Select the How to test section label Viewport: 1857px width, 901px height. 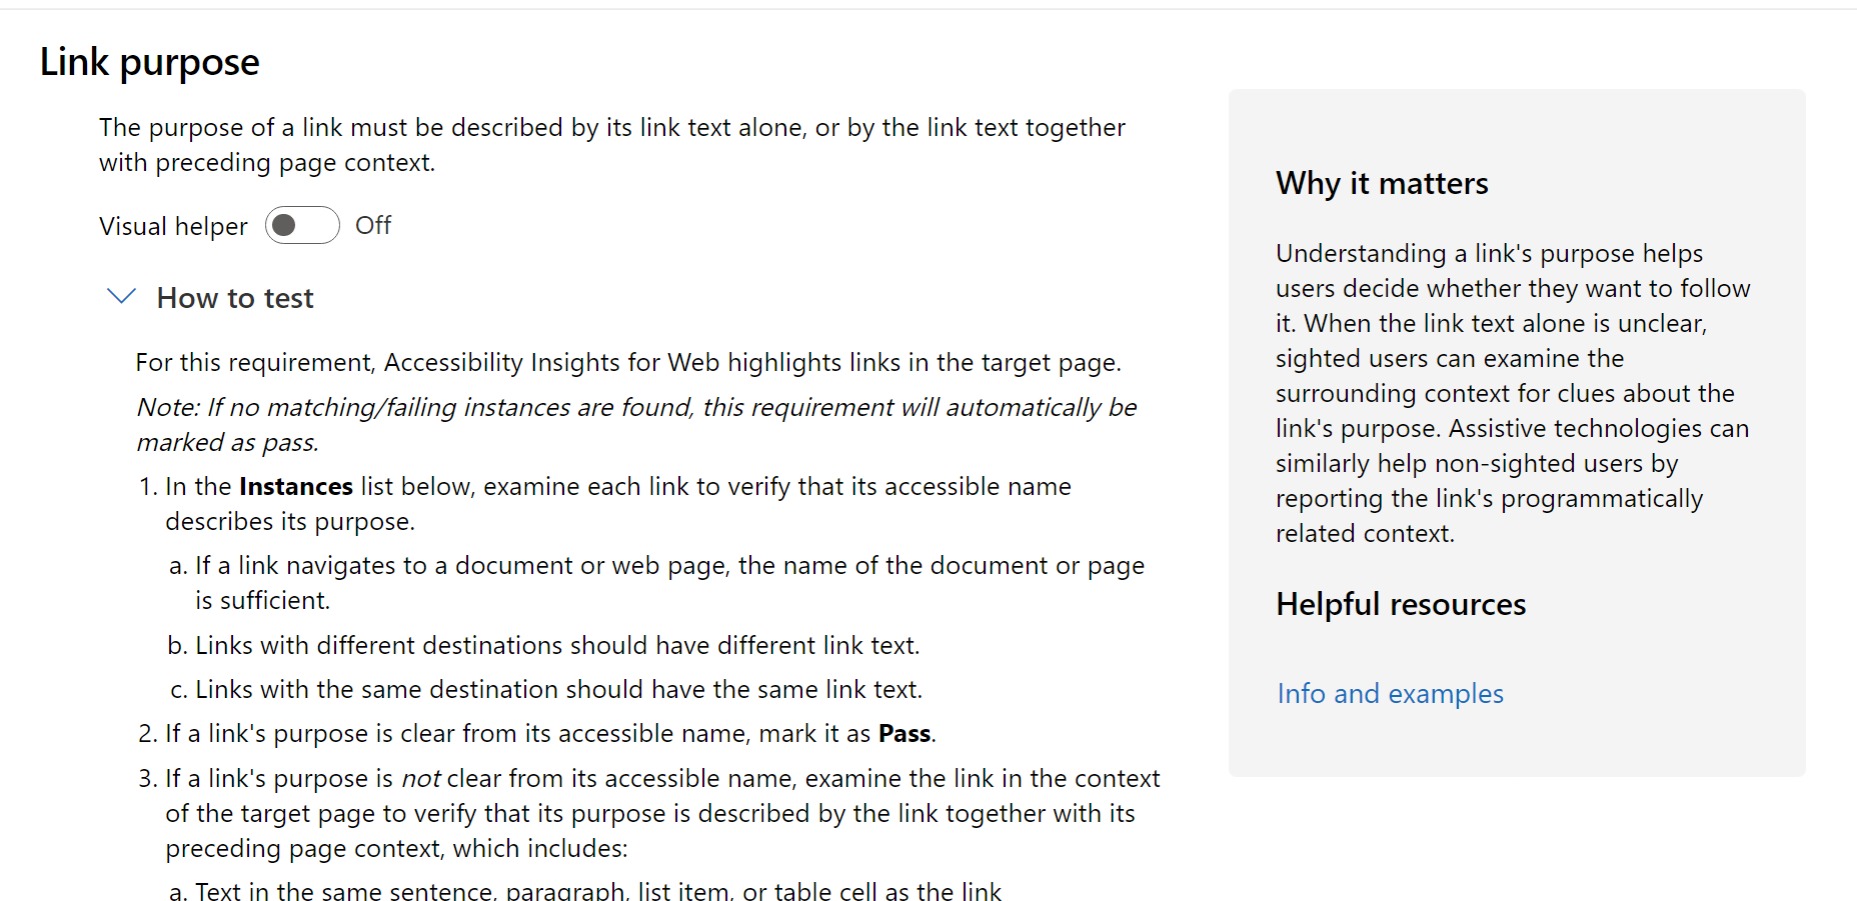click(x=234, y=297)
